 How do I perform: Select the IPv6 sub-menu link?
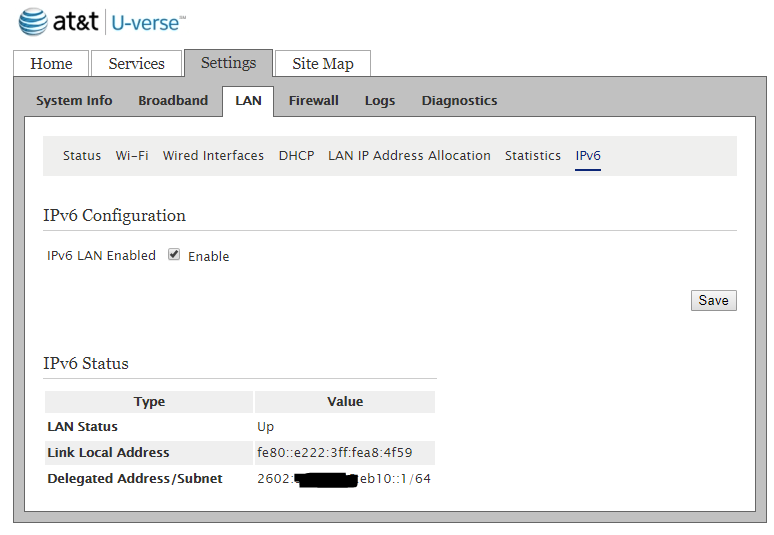pos(588,156)
